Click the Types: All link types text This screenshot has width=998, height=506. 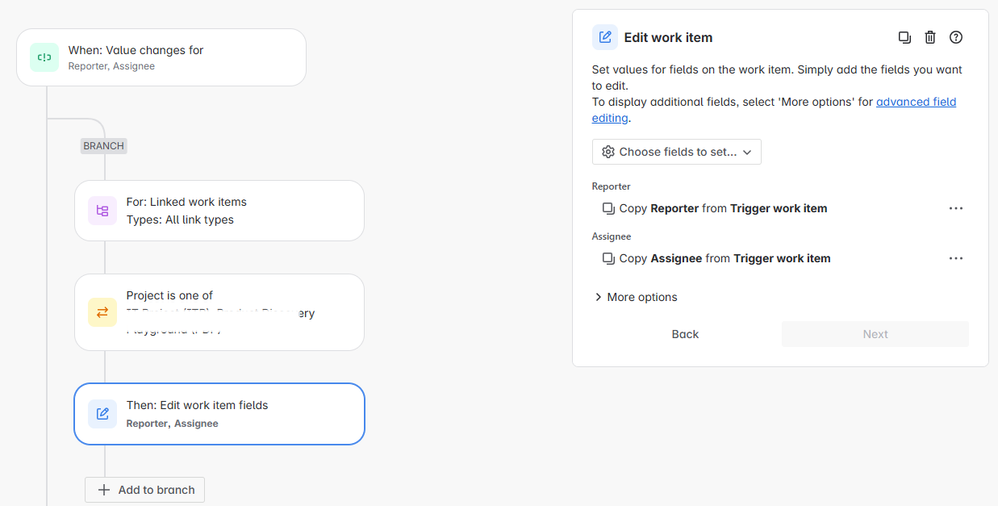pos(179,220)
